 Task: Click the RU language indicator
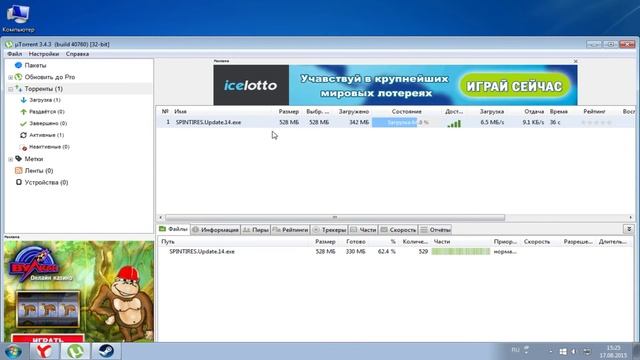tap(515, 350)
